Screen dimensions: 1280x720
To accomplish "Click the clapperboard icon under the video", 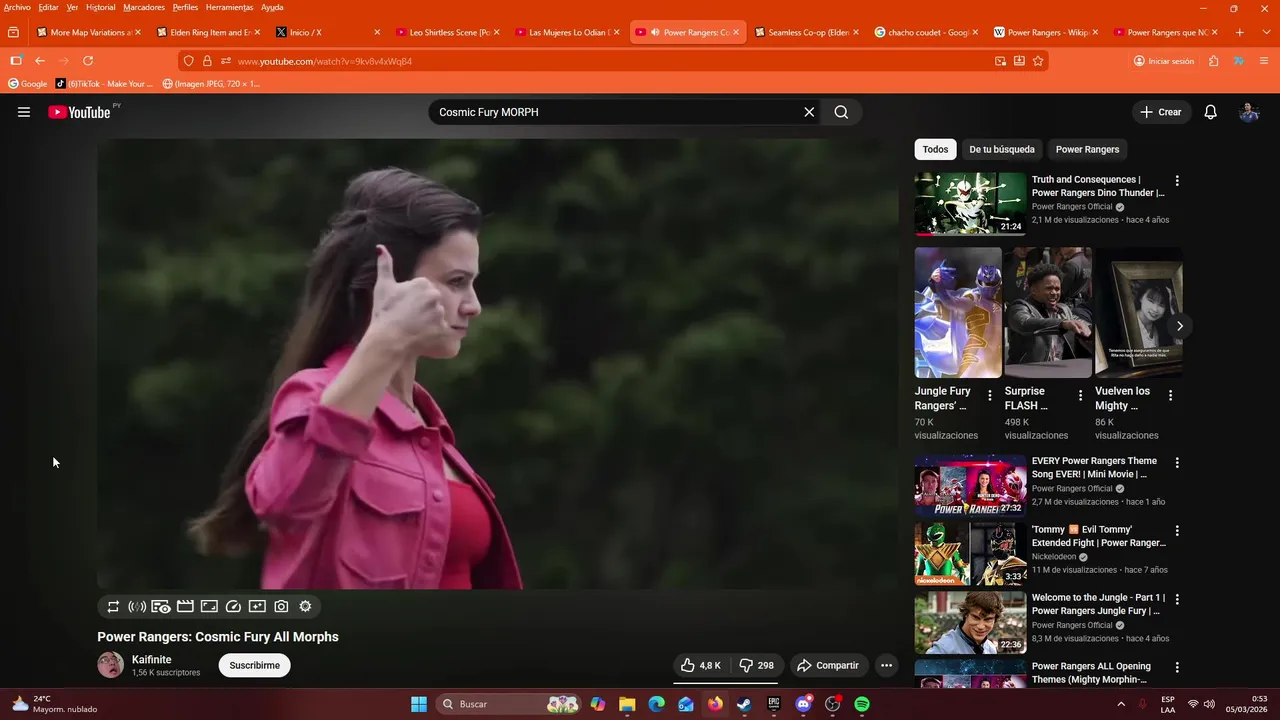I will click(185, 606).
